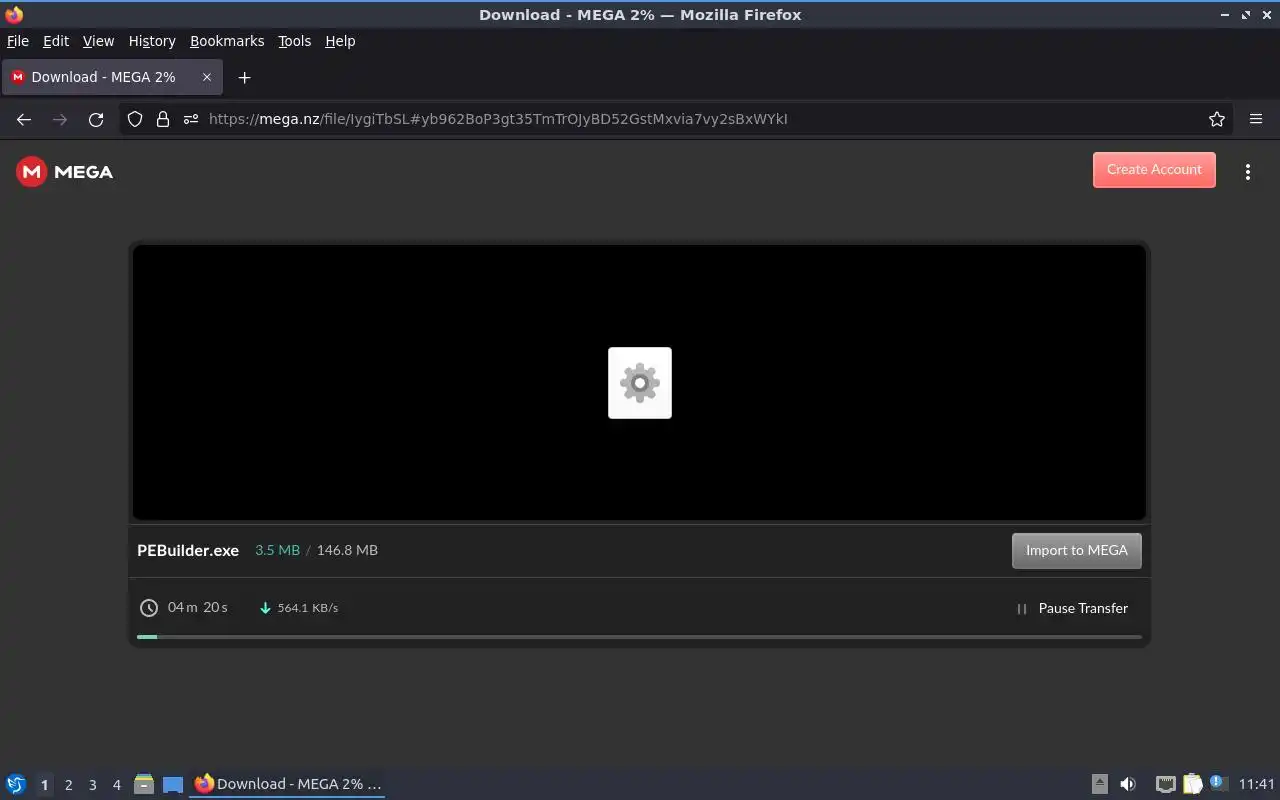The width and height of the screenshot is (1280, 800).
Task: Select Firefox Download - MEGA taskbar entry
Action: [288, 784]
